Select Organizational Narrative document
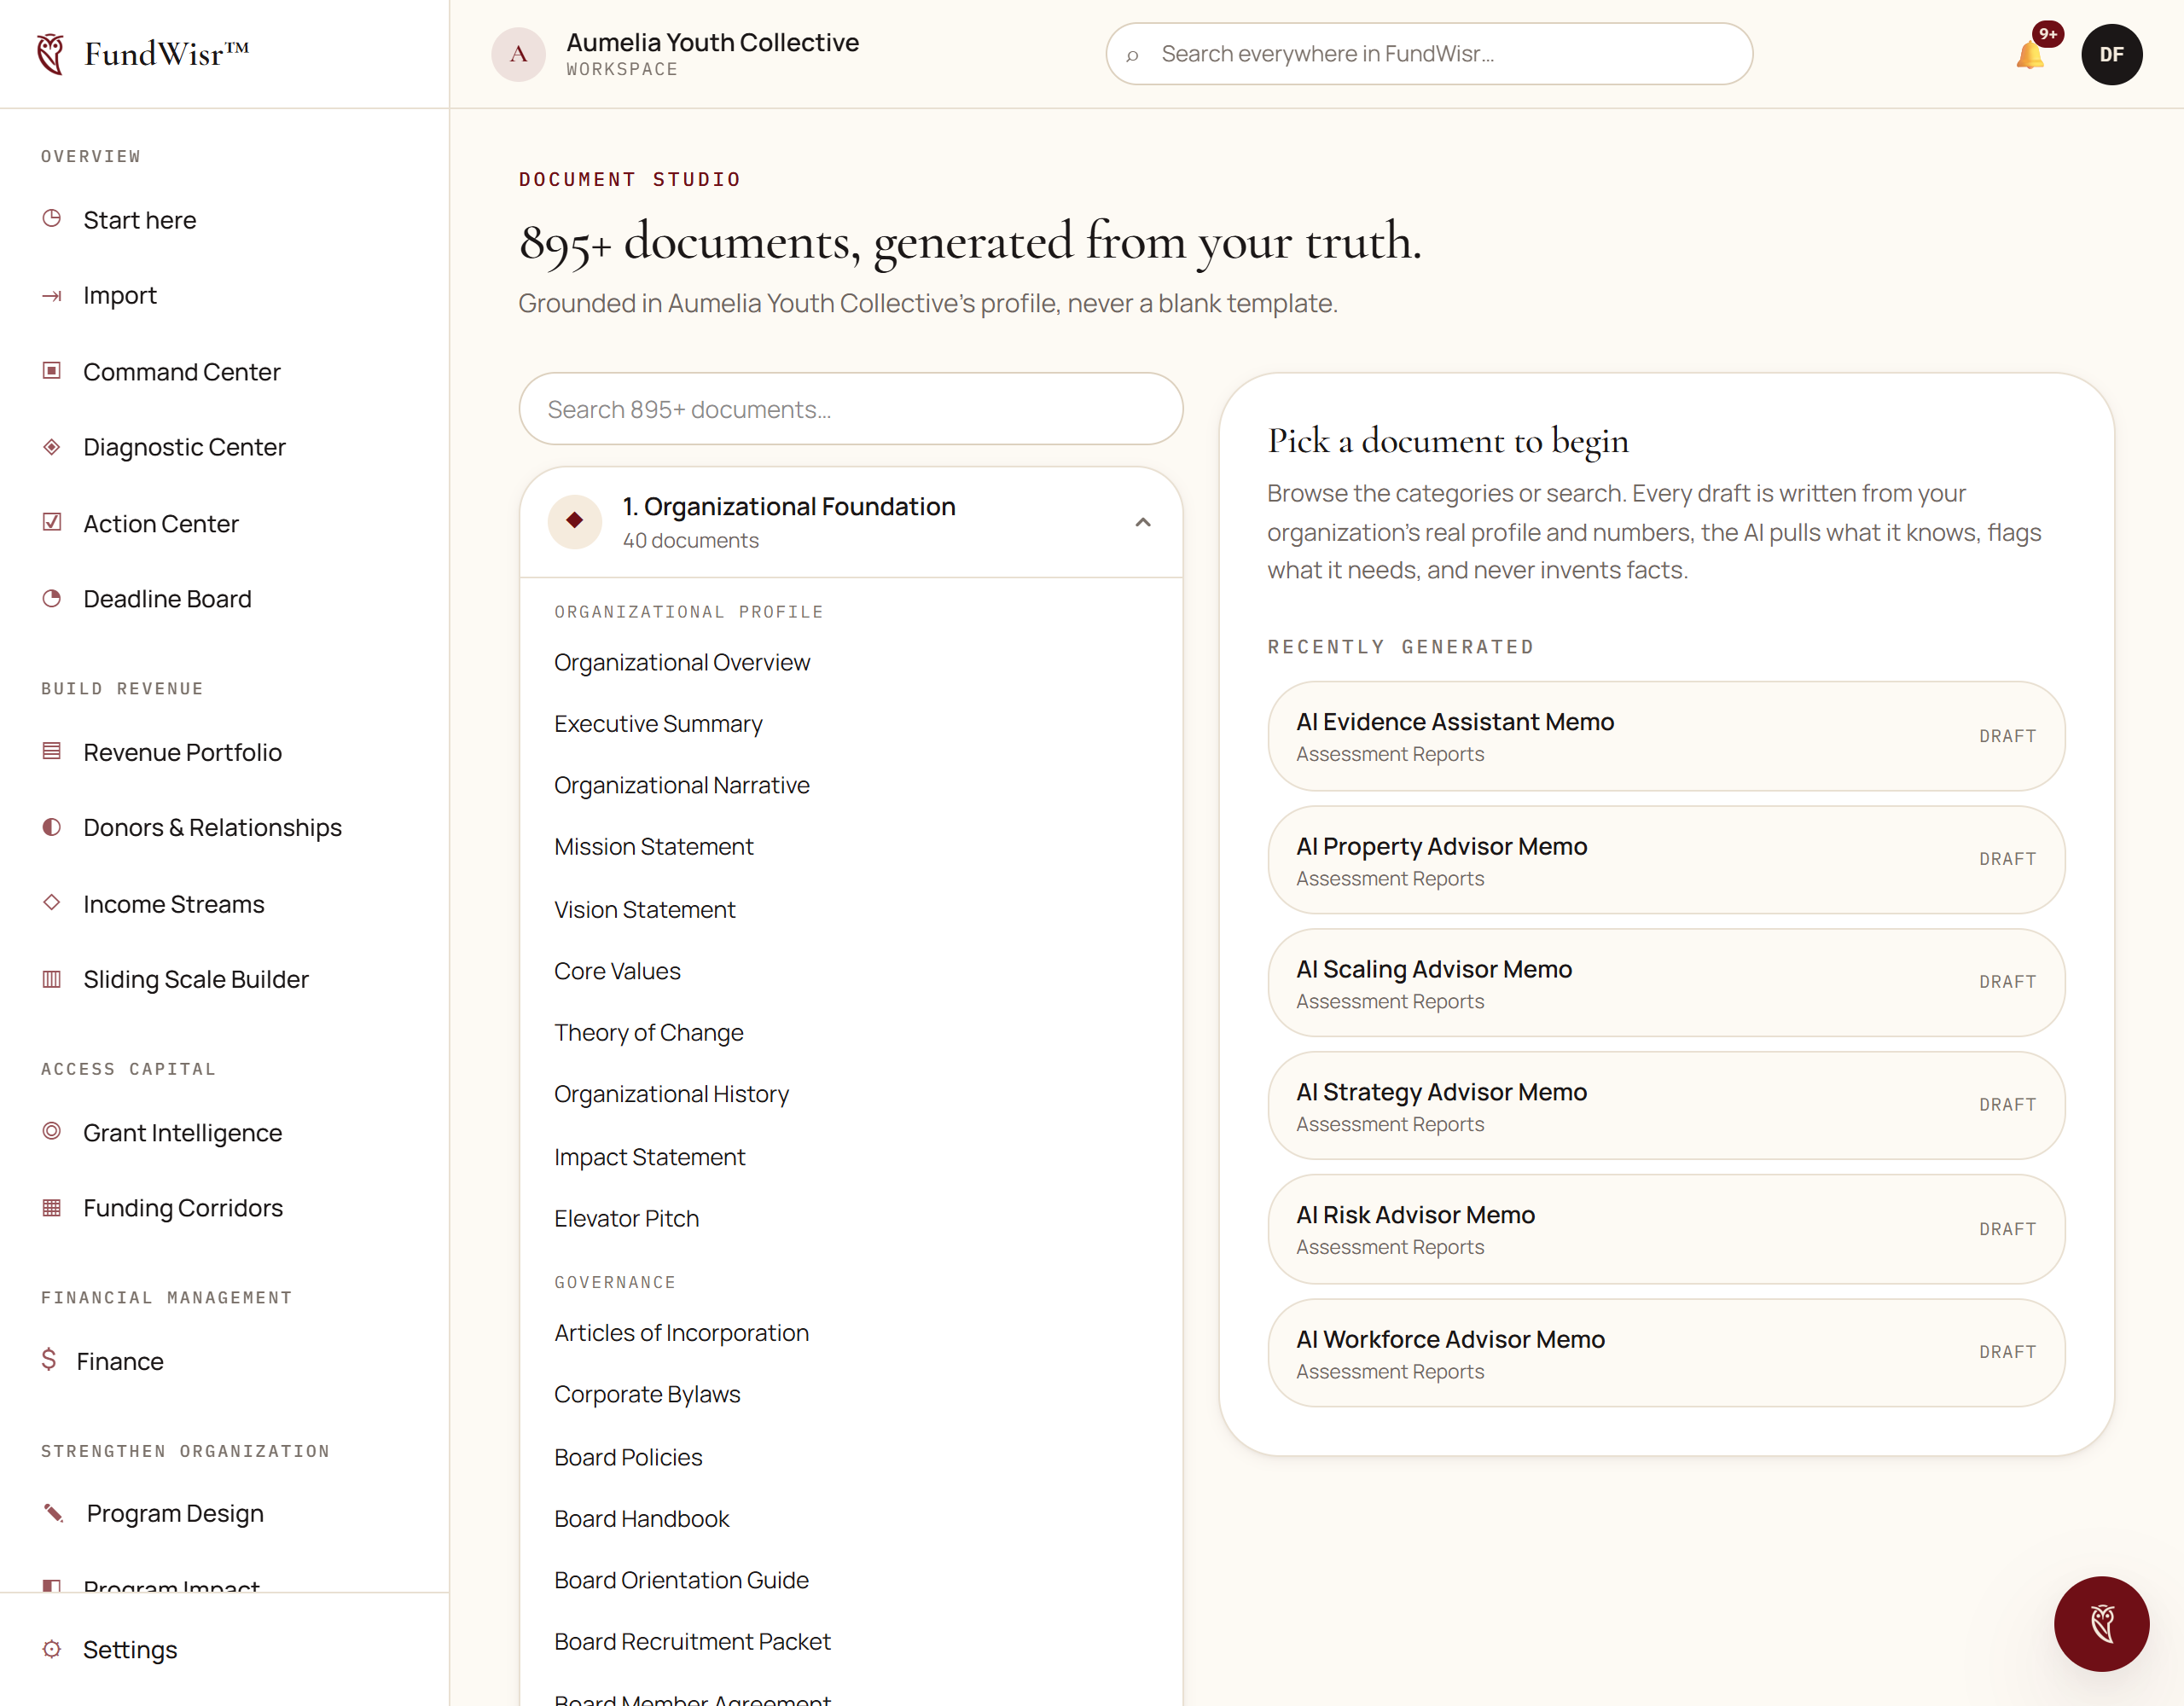 point(682,785)
